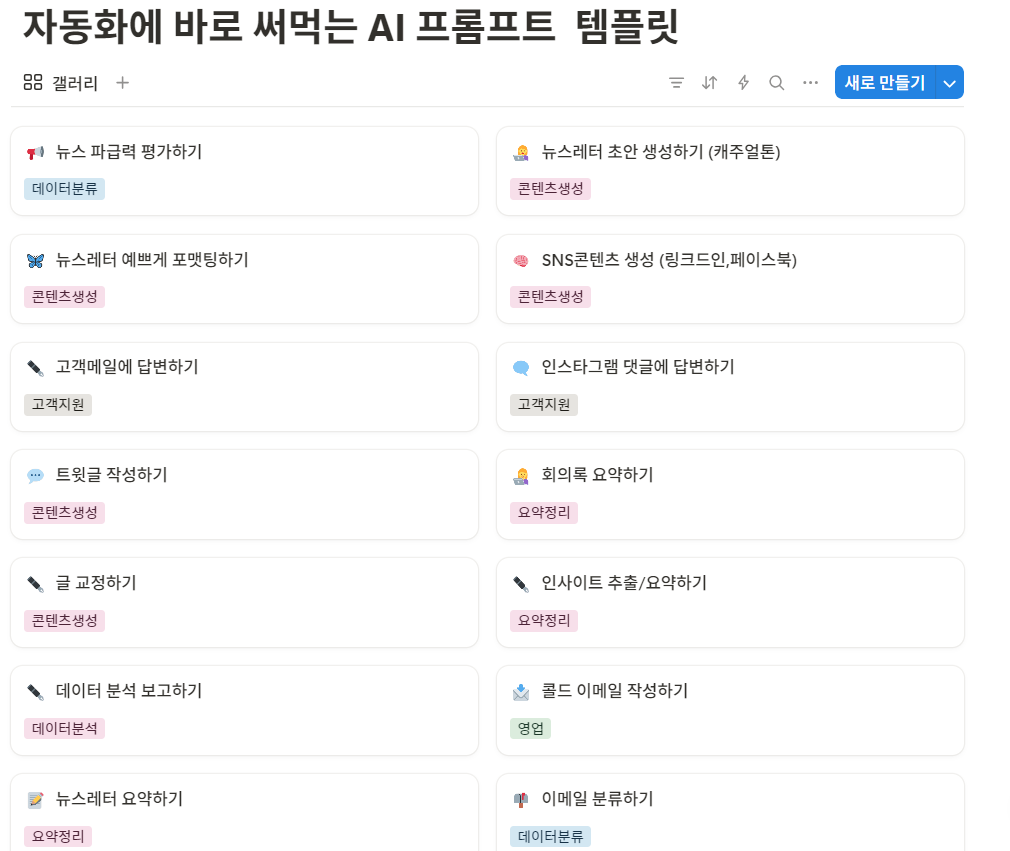Click the search magnifier icon
Viewport: 1010px width, 851px height.
tap(776, 82)
